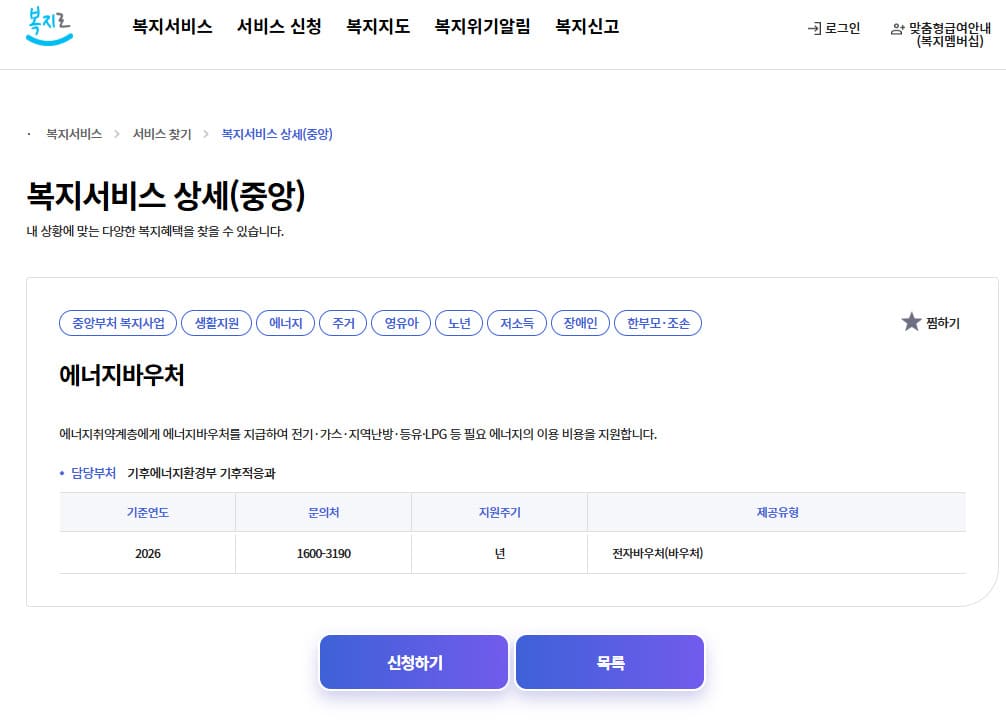The width and height of the screenshot is (1006, 726).
Task: Select the 에너지 tag
Action: tap(286, 323)
